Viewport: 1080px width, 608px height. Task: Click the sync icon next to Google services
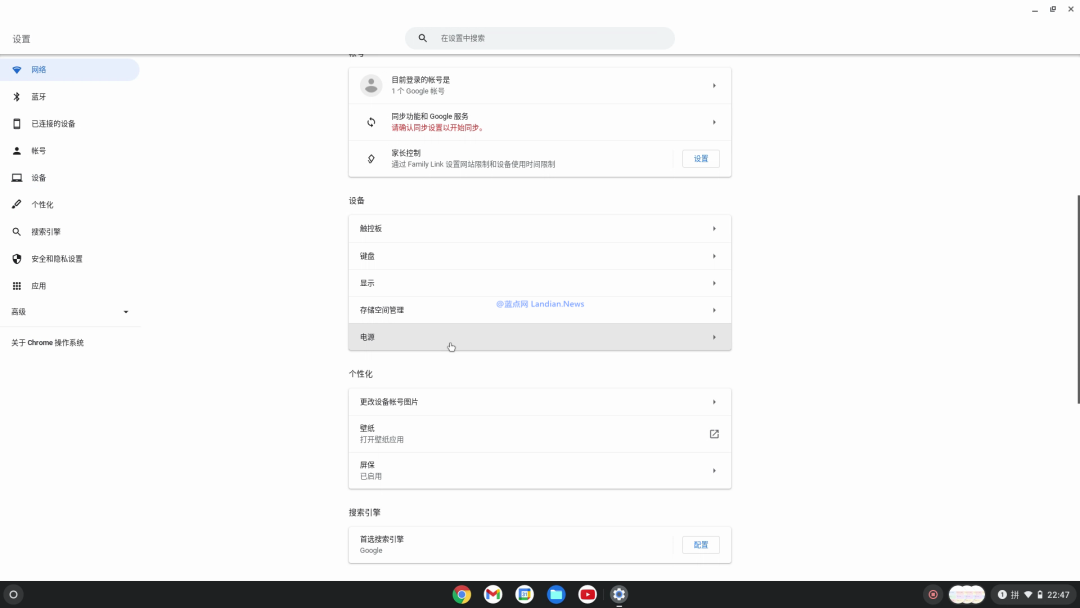click(x=370, y=121)
